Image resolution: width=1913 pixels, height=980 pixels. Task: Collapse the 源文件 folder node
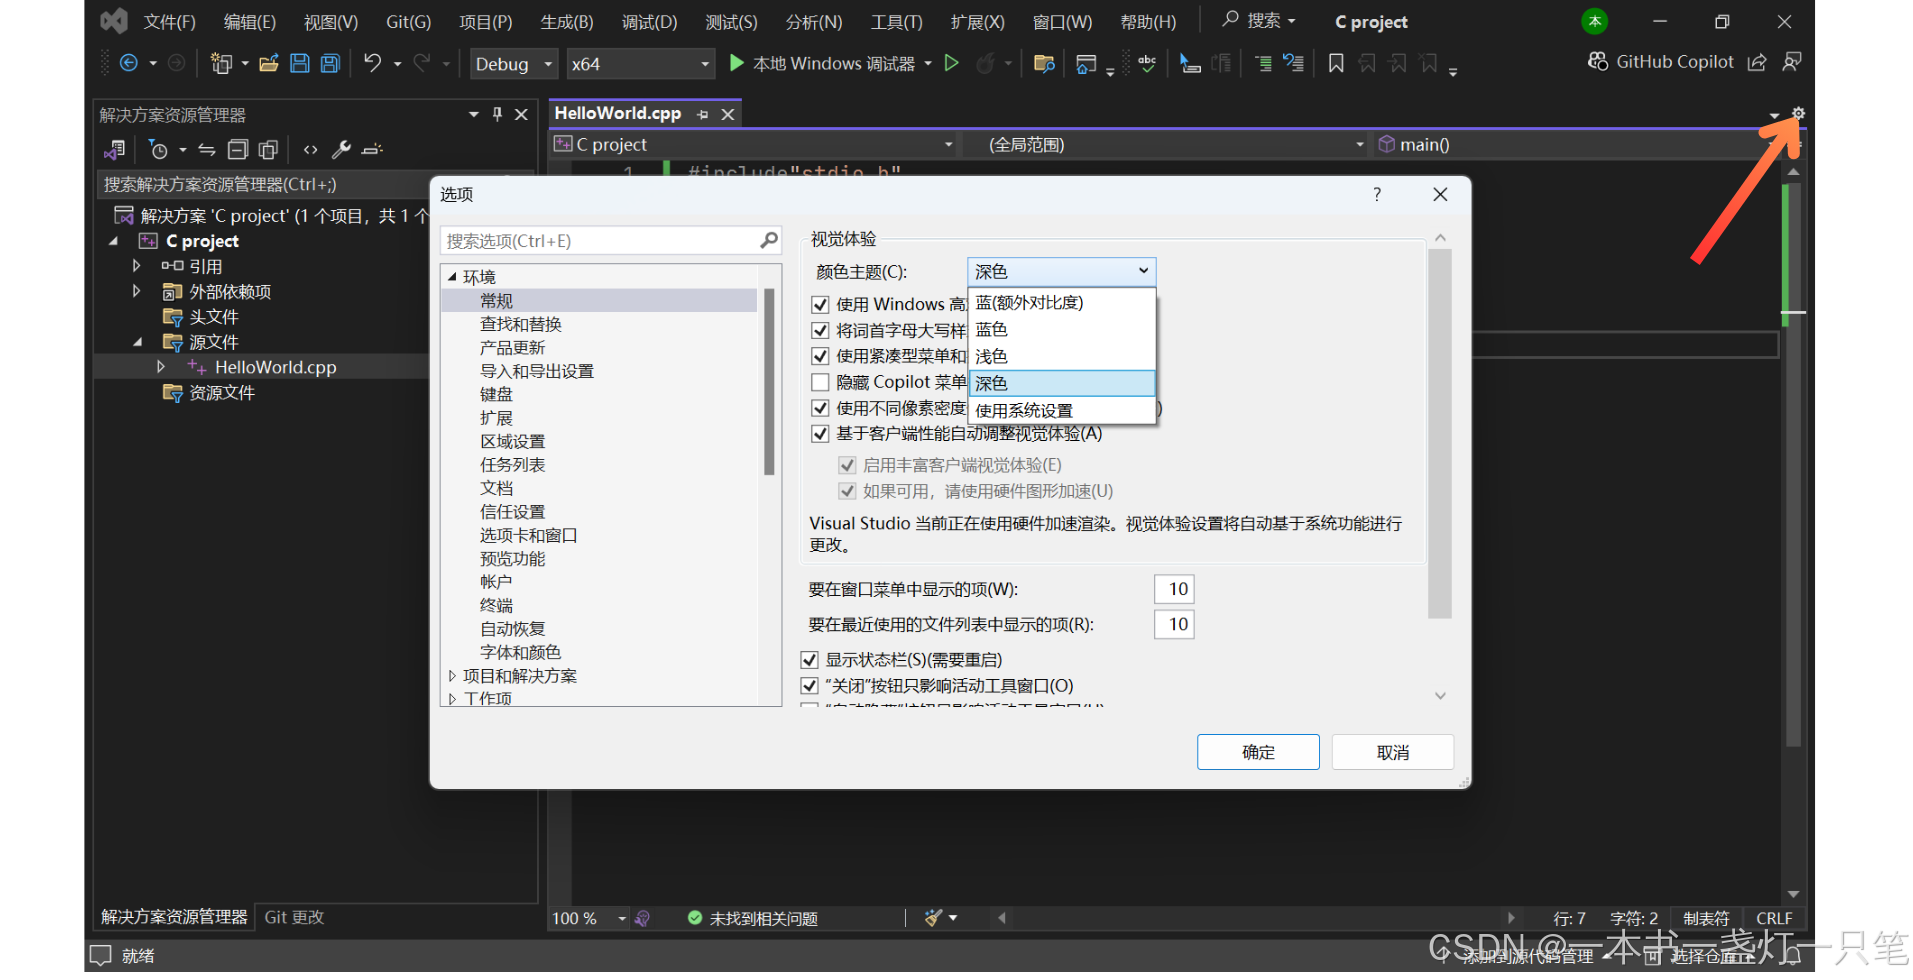coord(137,342)
